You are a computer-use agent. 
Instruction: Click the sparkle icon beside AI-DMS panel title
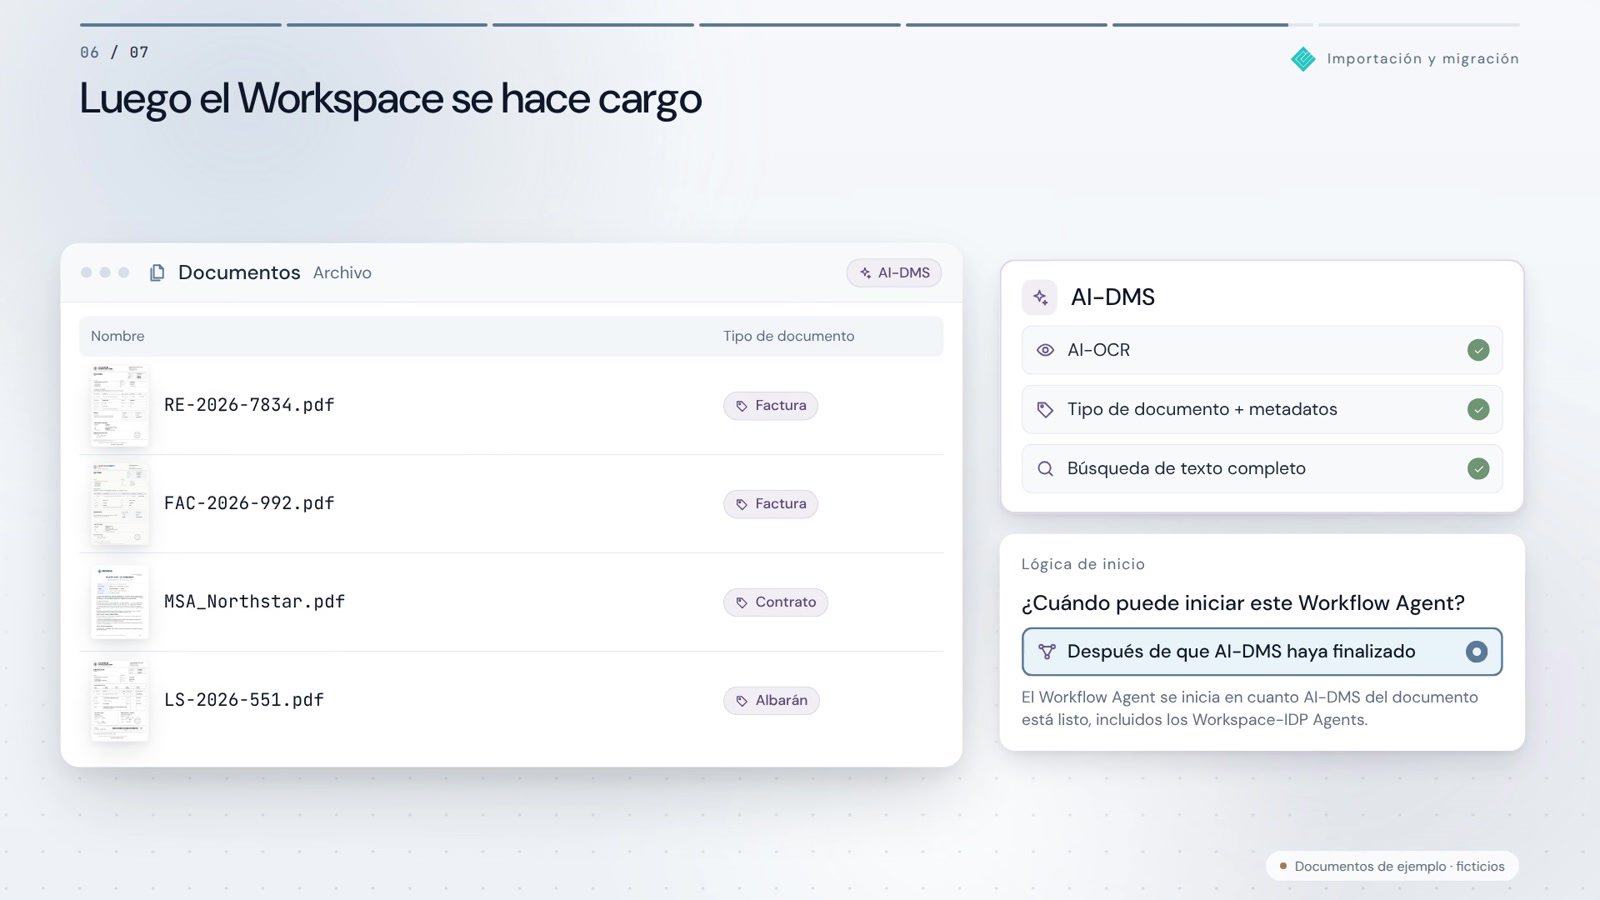pyautogui.click(x=1040, y=297)
